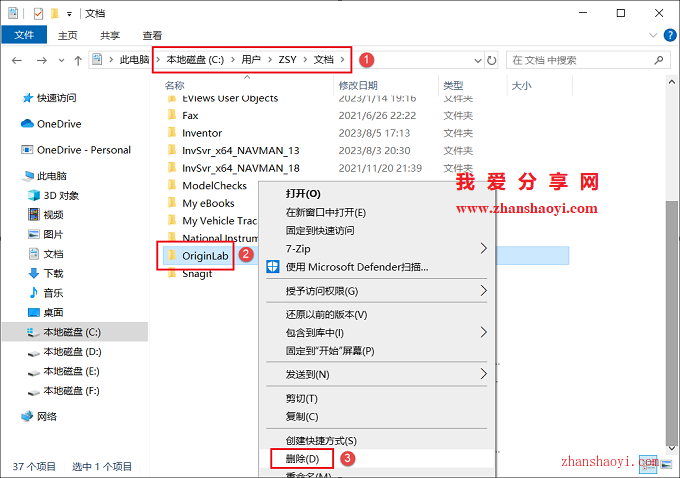Click the Forward navigation arrow
Screen dimensions: 680x478
click(x=42, y=60)
